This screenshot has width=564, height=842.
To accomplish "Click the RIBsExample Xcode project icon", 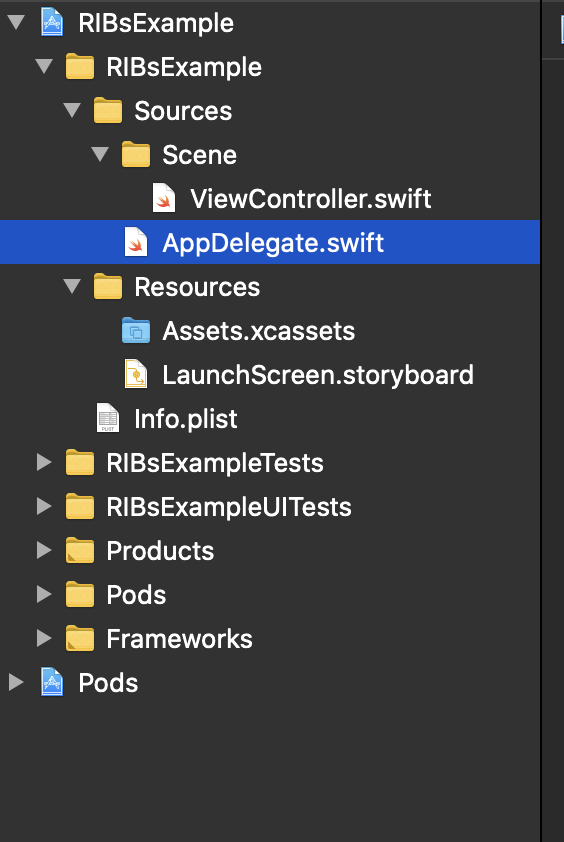I will (x=52, y=23).
